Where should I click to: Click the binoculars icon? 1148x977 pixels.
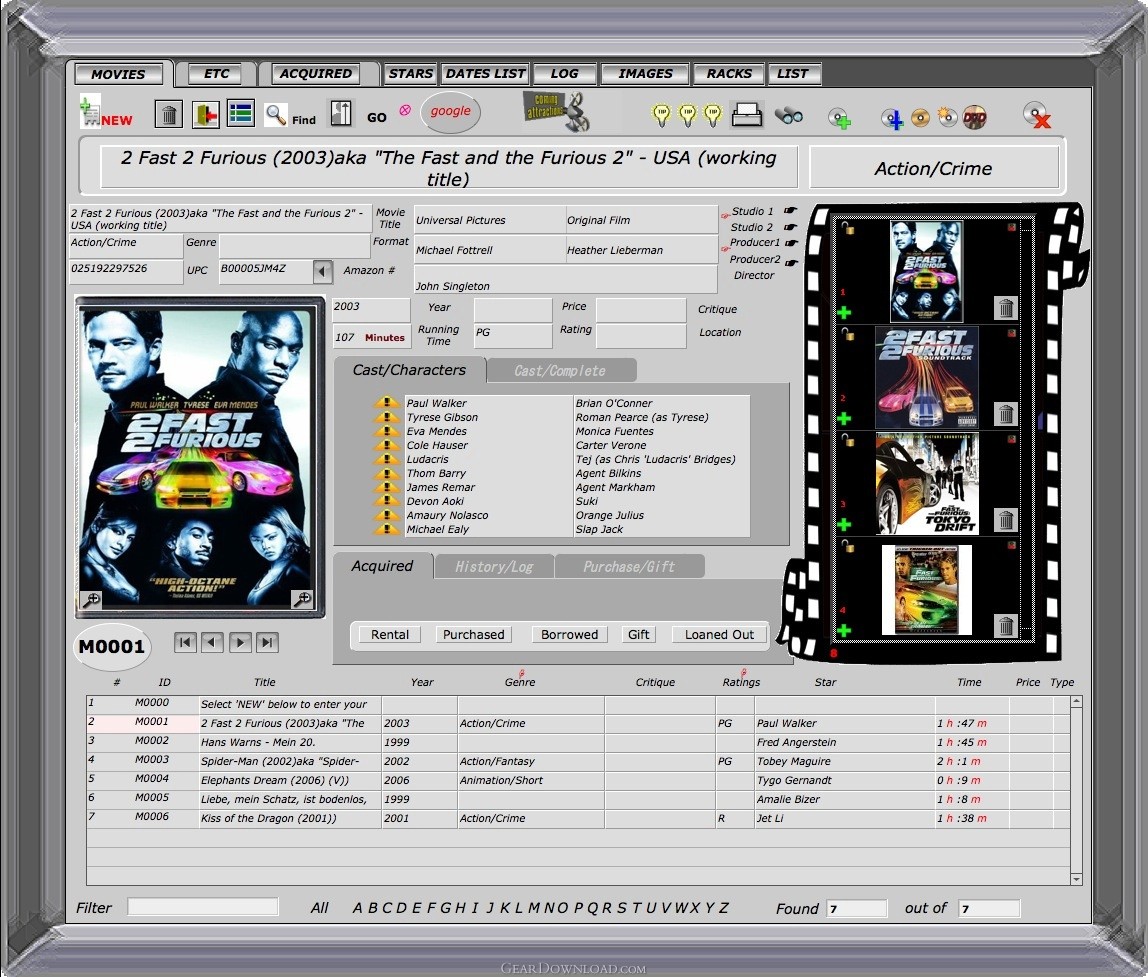[x=789, y=116]
